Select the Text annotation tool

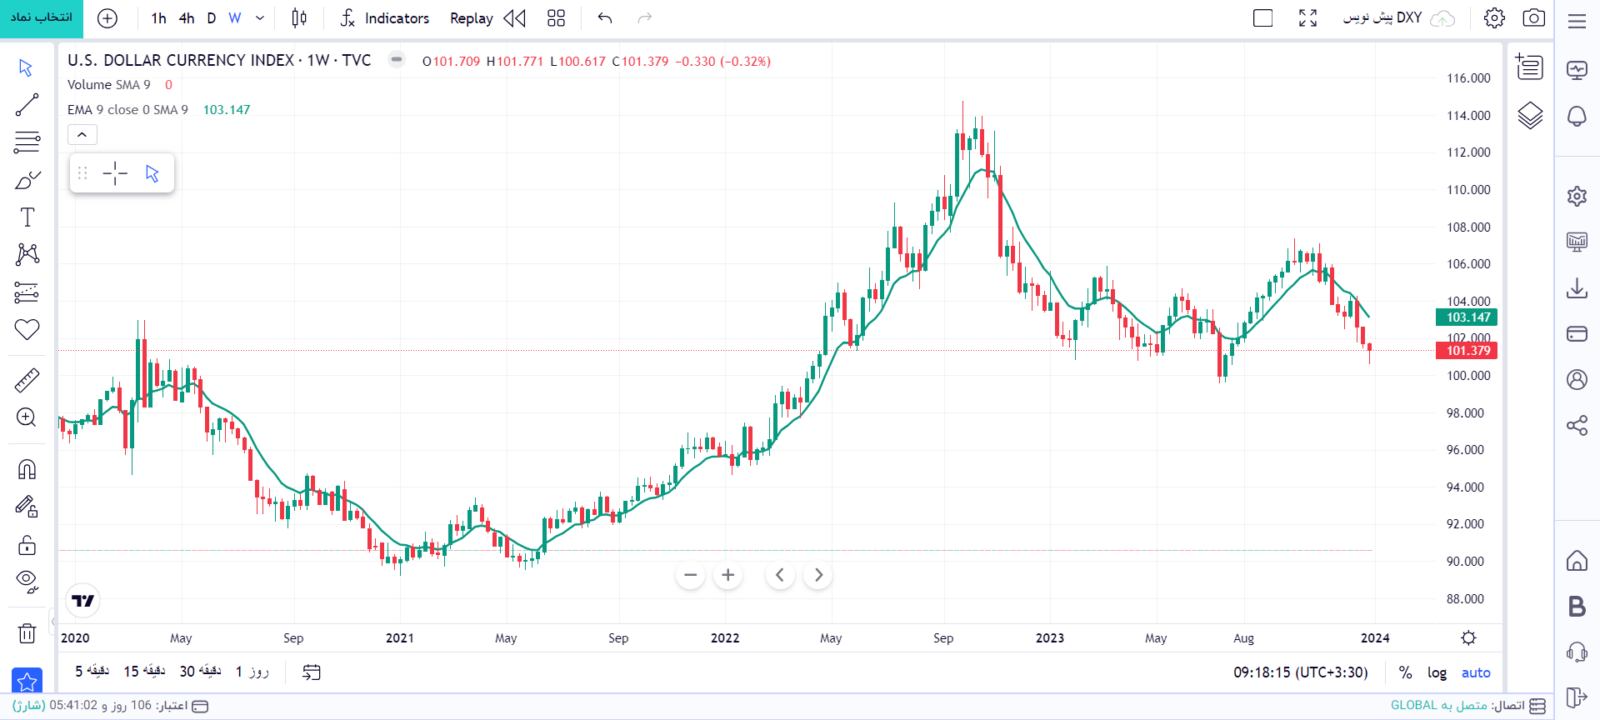(x=27, y=218)
